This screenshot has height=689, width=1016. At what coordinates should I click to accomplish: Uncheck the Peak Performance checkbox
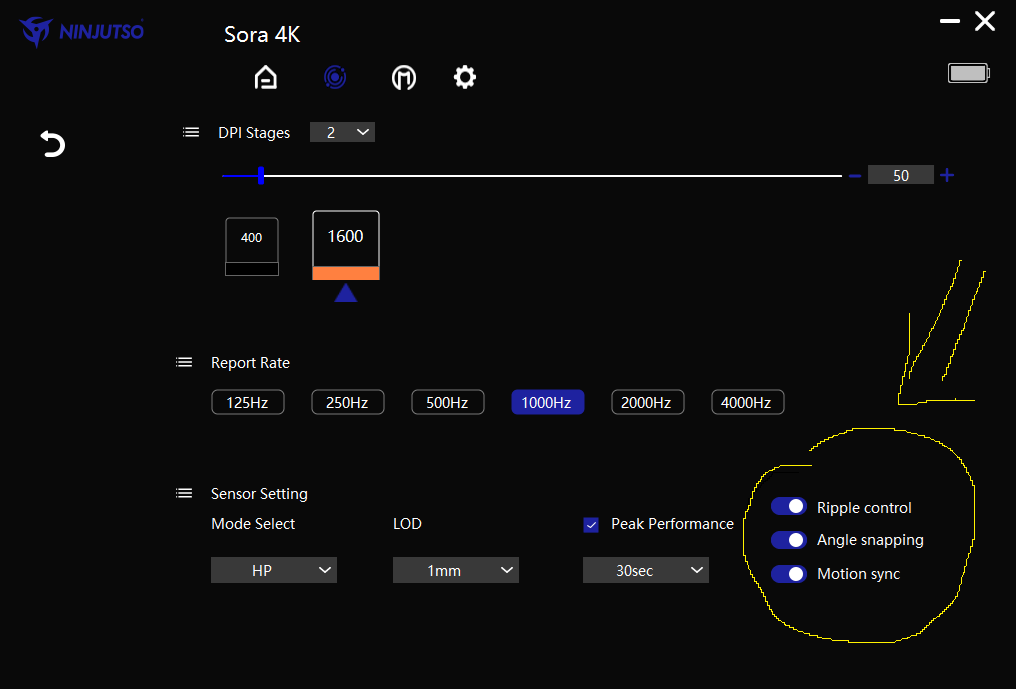click(591, 525)
